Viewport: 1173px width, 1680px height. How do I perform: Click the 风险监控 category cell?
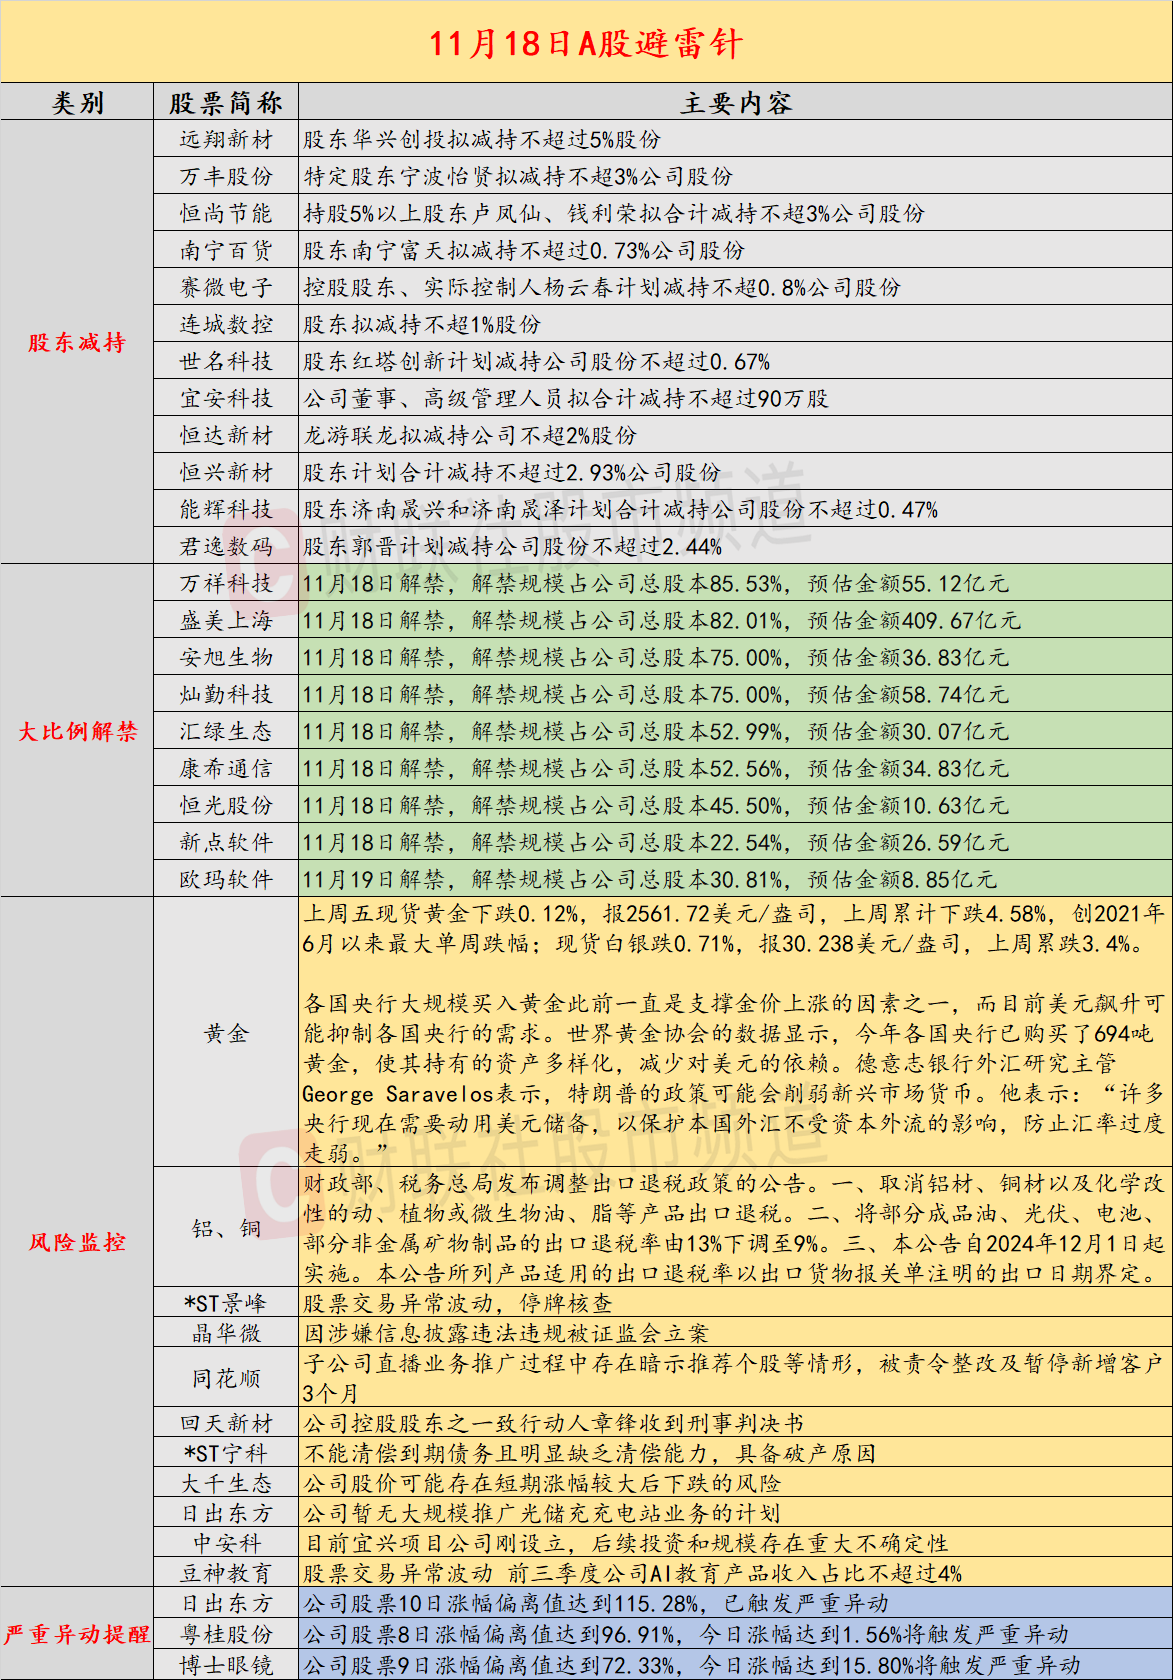point(77,1242)
